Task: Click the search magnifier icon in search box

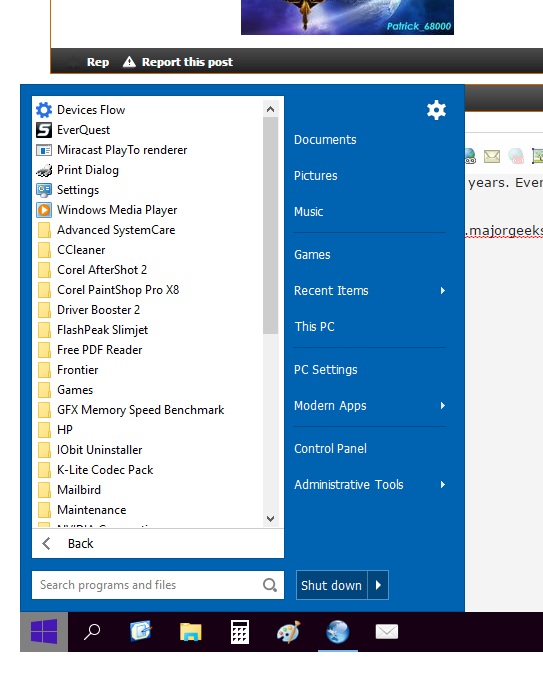Action: [x=270, y=585]
